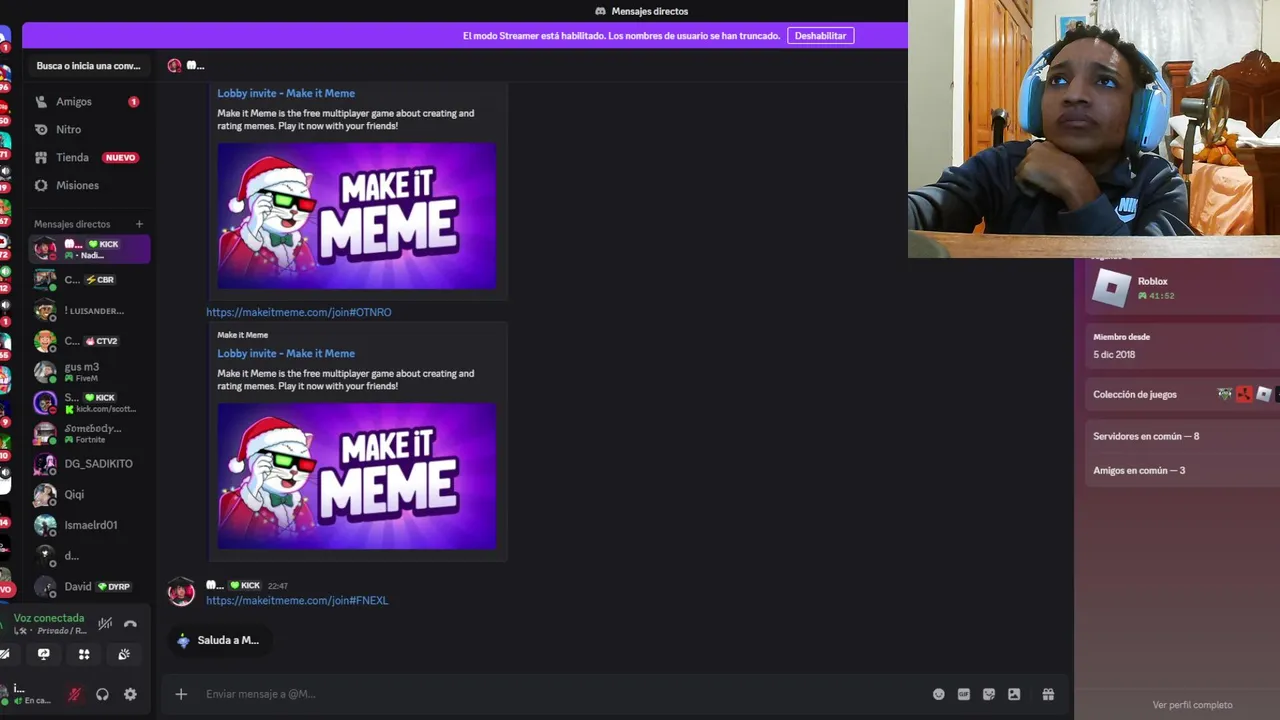
Task: Click Ver perfil completo
Action: 1192,705
